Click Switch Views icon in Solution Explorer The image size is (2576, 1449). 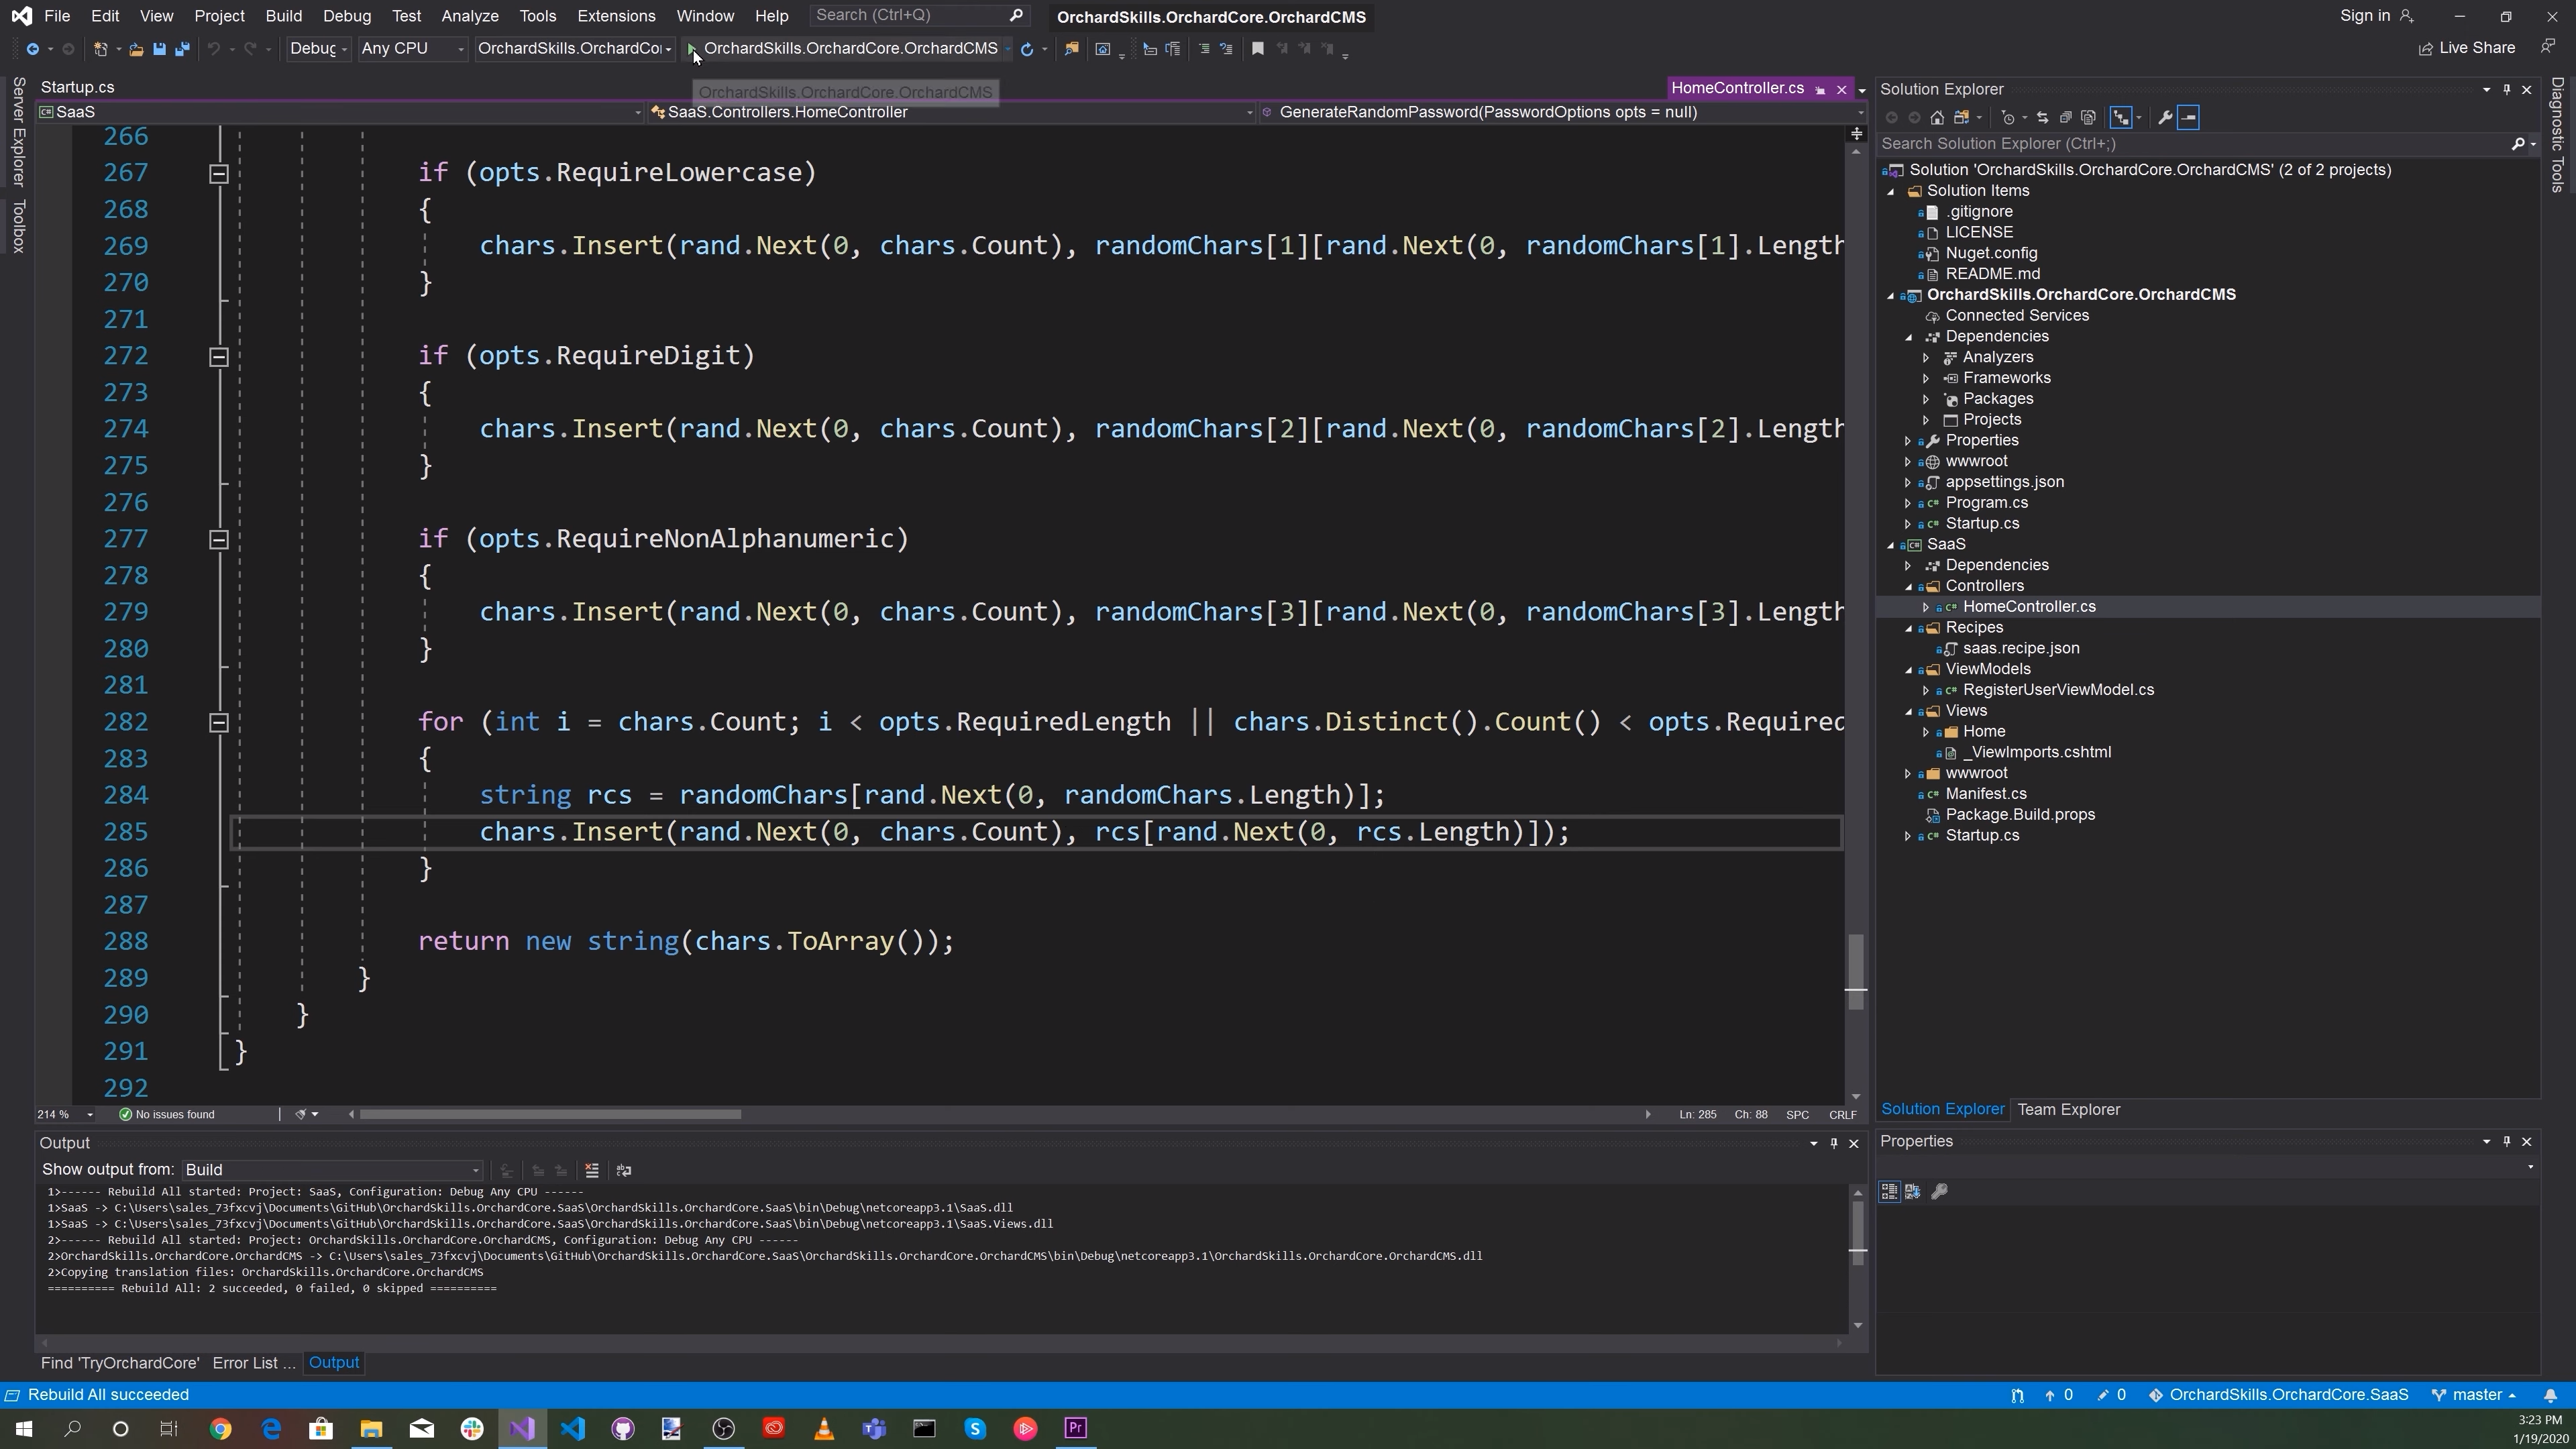(1962, 118)
